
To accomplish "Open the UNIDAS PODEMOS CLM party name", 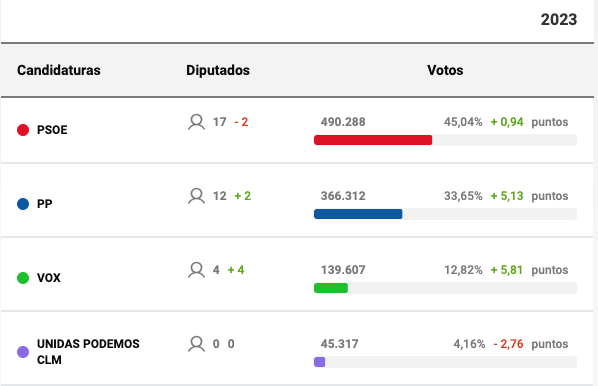I will click(88, 352).
